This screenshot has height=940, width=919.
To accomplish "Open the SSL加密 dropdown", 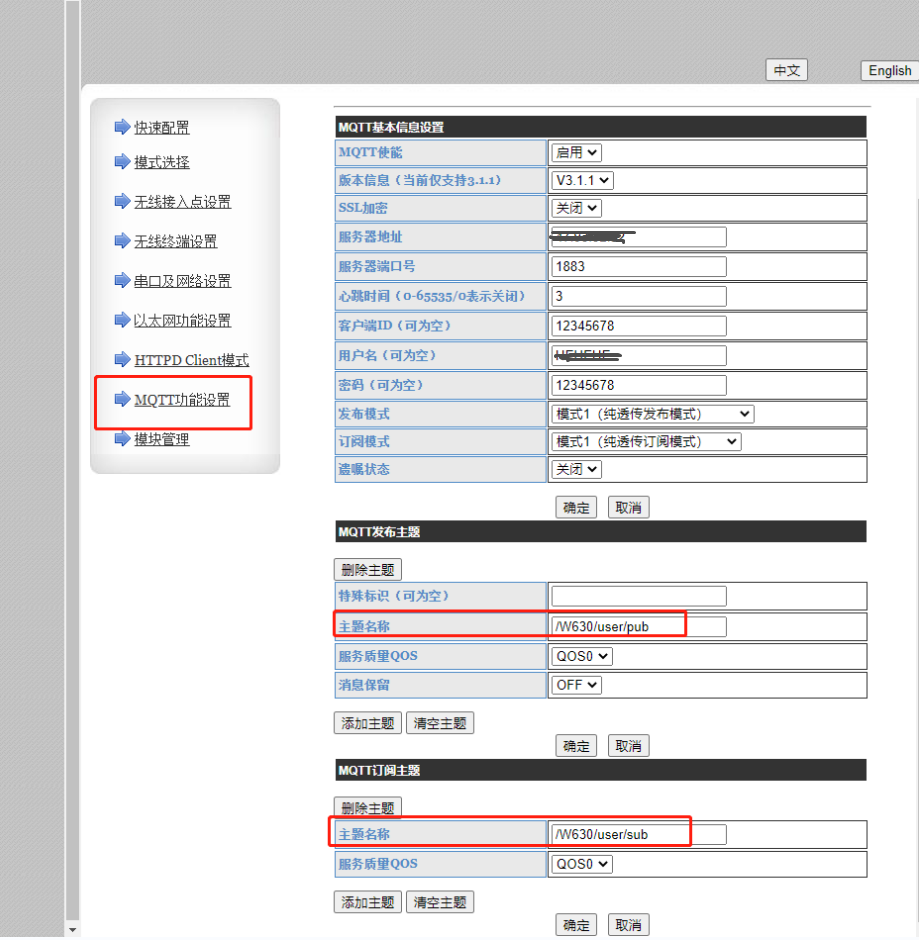I will pos(577,208).
